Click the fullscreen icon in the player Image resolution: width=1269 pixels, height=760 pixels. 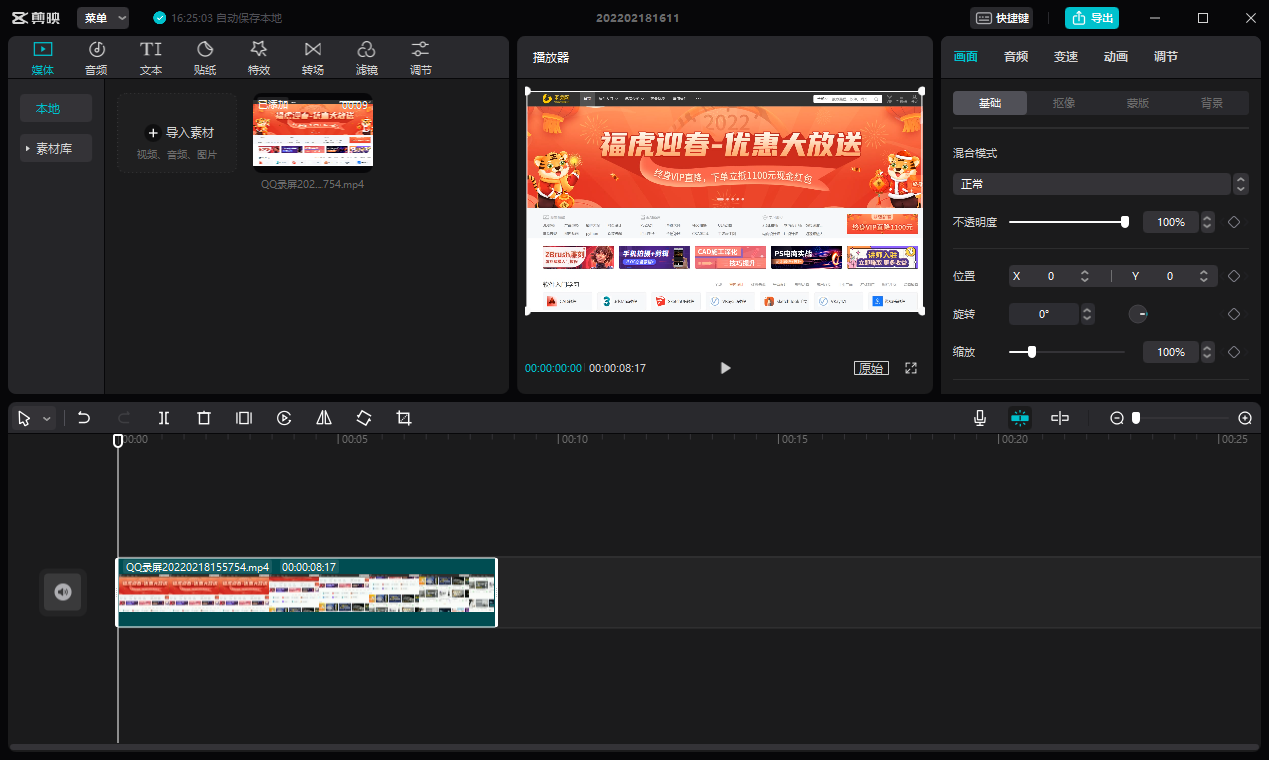click(x=911, y=368)
